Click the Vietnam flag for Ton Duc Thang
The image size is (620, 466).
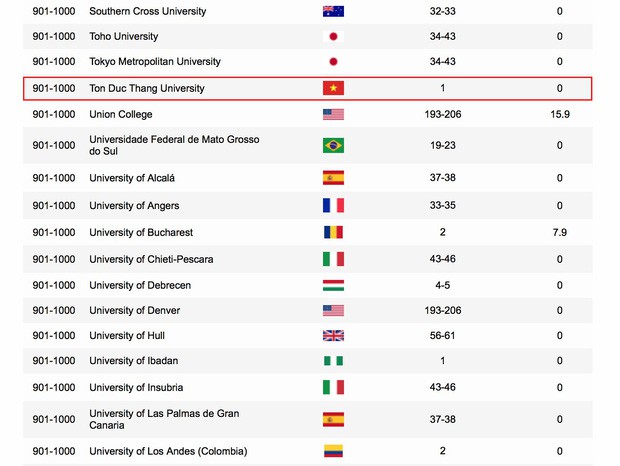(x=333, y=88)
